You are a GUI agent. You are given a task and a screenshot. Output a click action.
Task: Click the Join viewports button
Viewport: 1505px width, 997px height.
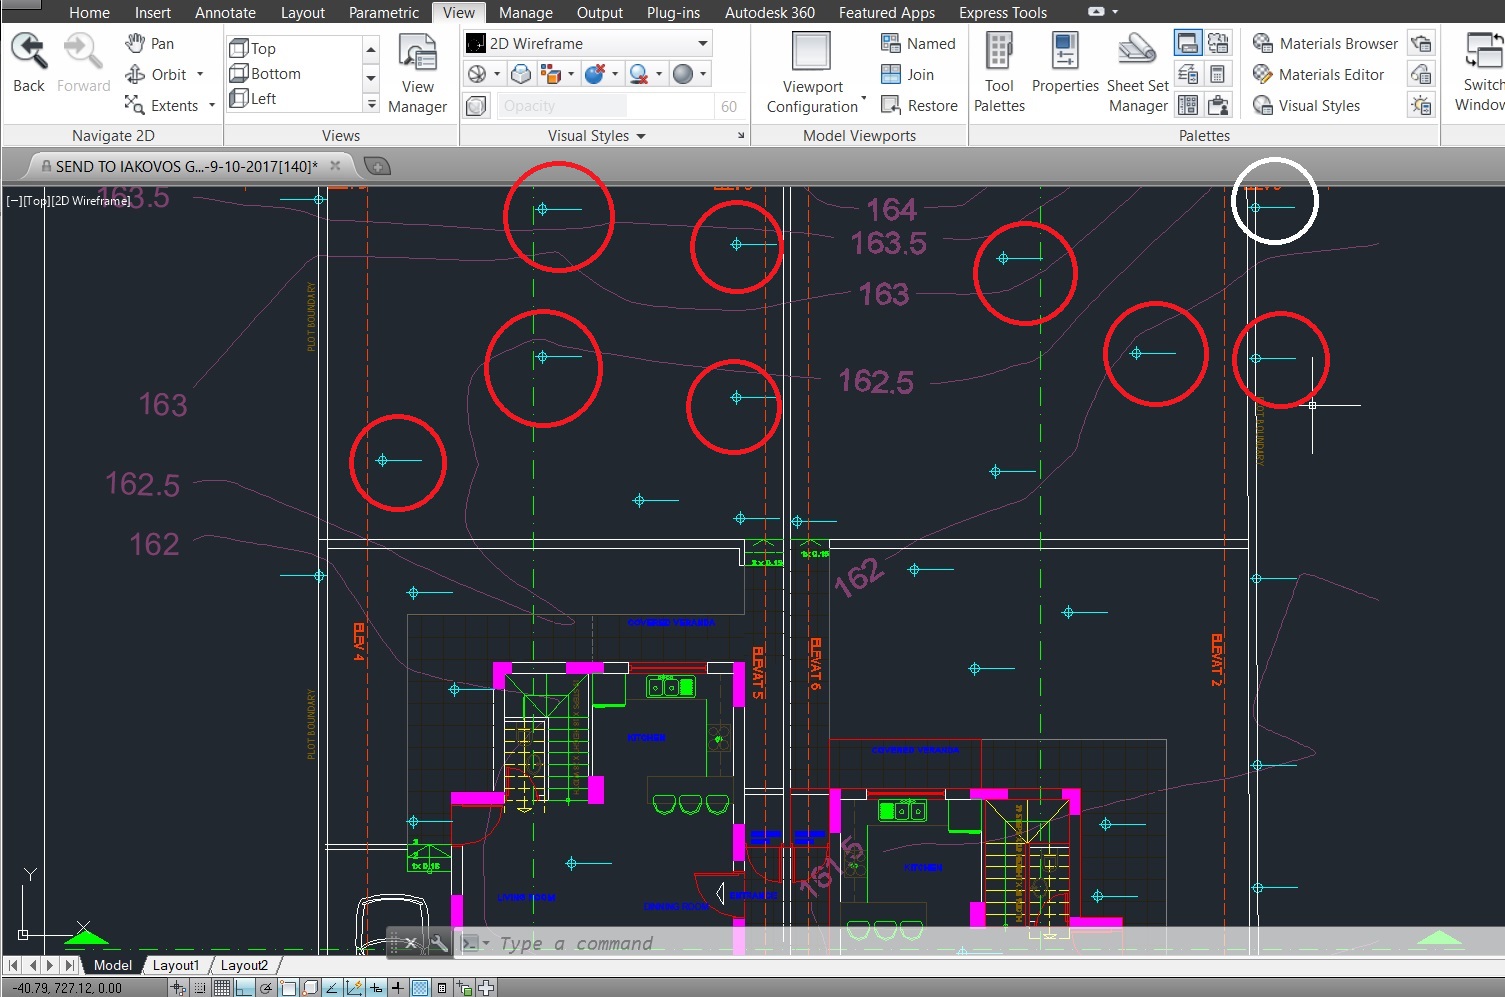[x=908, y=73]
